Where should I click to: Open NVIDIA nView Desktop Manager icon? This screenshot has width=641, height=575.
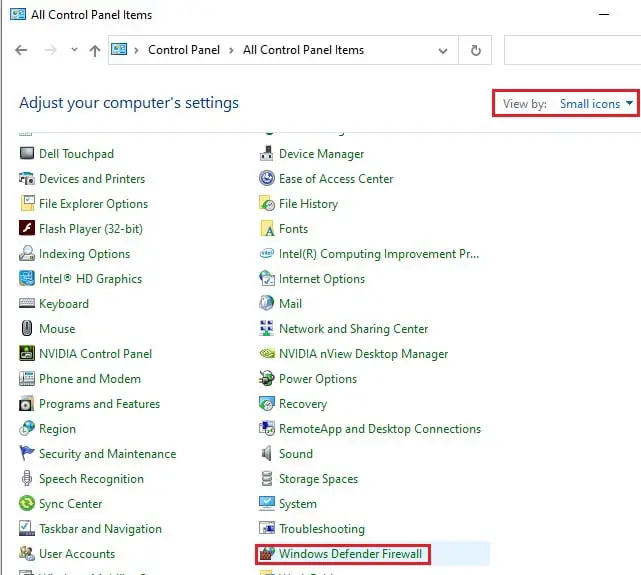[x=267, y=354]
